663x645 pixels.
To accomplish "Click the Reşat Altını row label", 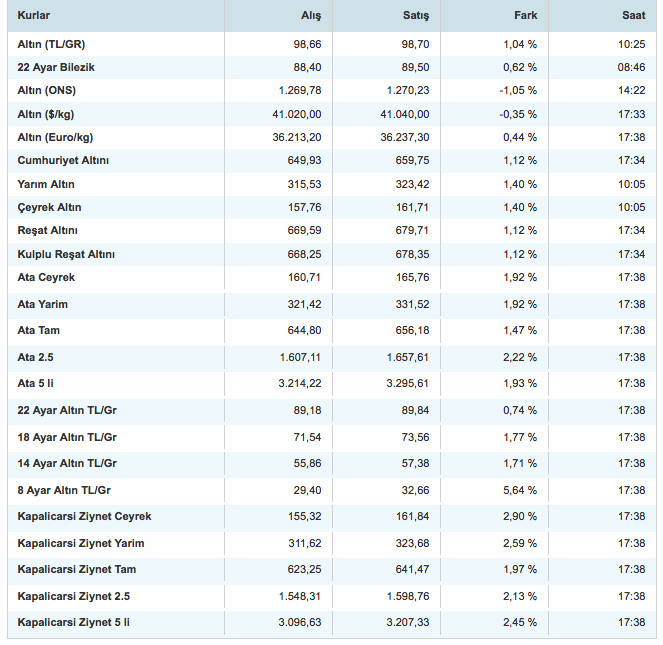I will (47, 231).
